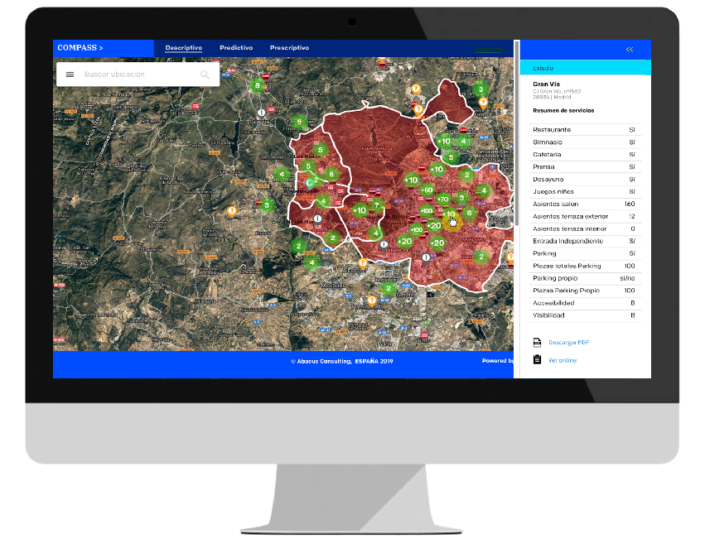Click the Descargar PDF link
This screenshot has width=705, height=558.
568,343
